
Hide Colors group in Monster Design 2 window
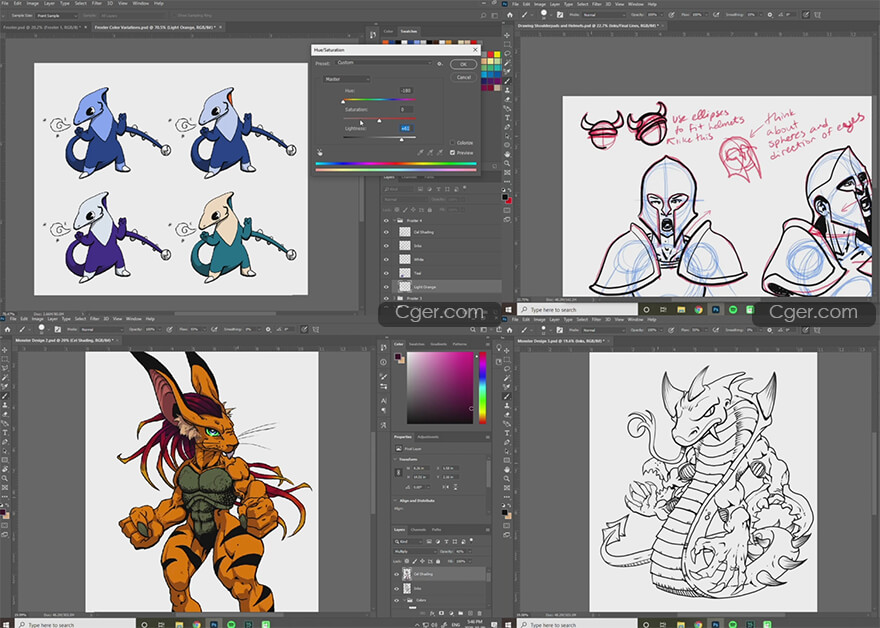tap(397, 601)
